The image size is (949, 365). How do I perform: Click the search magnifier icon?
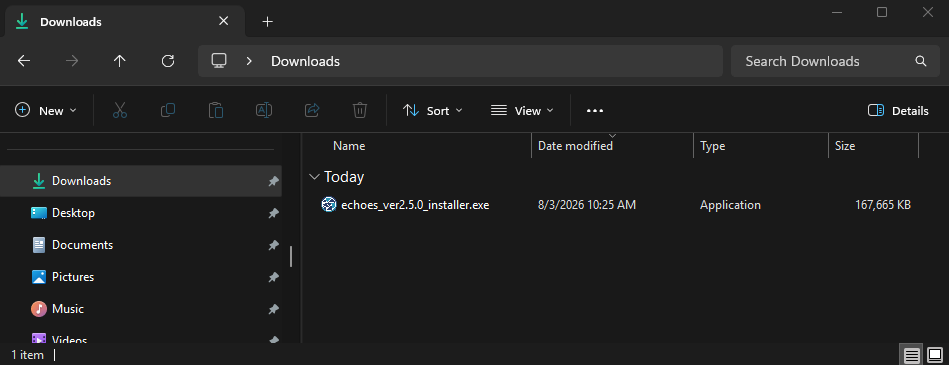(x=921, y=61)
